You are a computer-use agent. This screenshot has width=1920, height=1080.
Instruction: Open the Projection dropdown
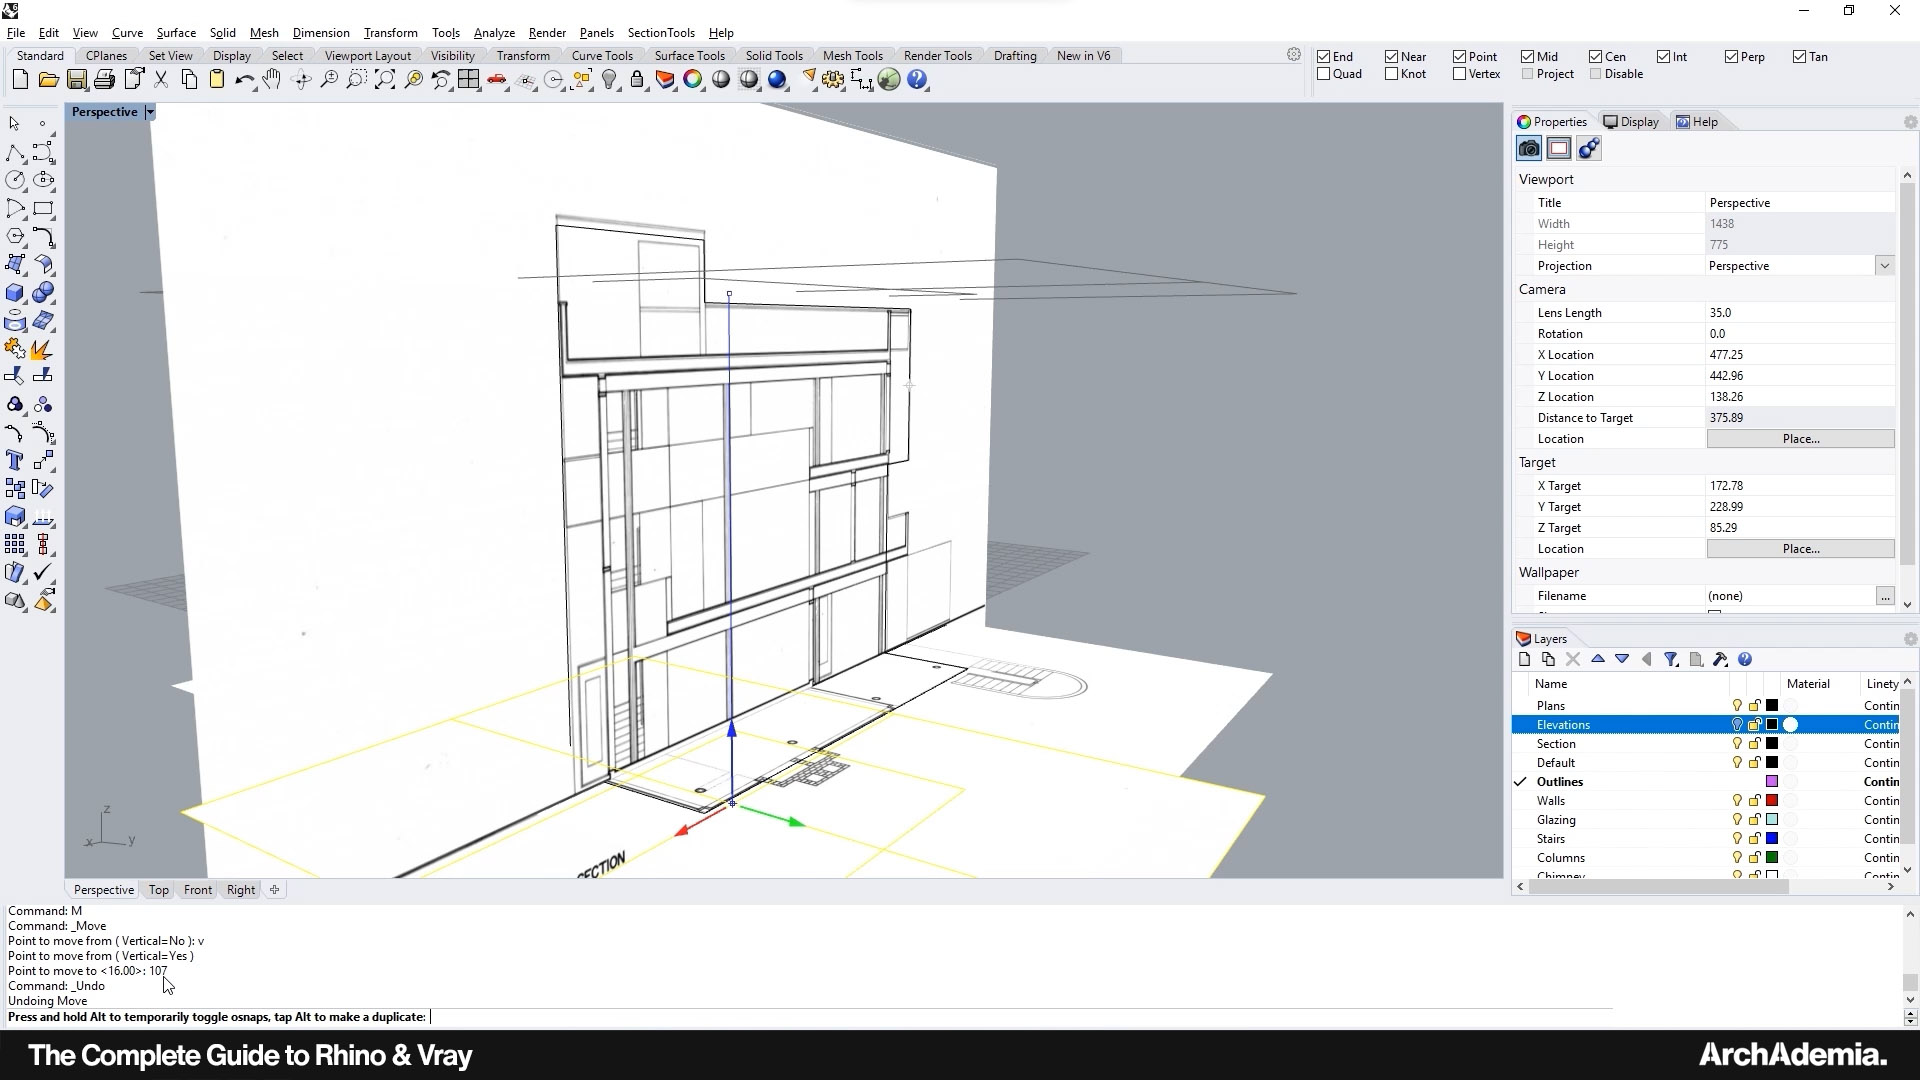(1884, 266)
